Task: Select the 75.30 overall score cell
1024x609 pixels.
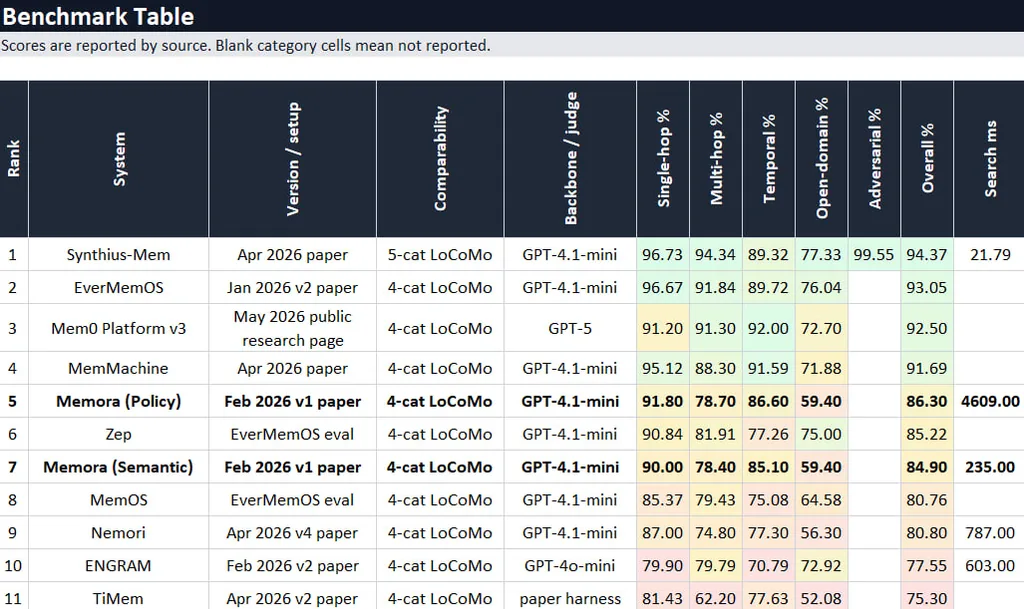Action: (927, 597)
